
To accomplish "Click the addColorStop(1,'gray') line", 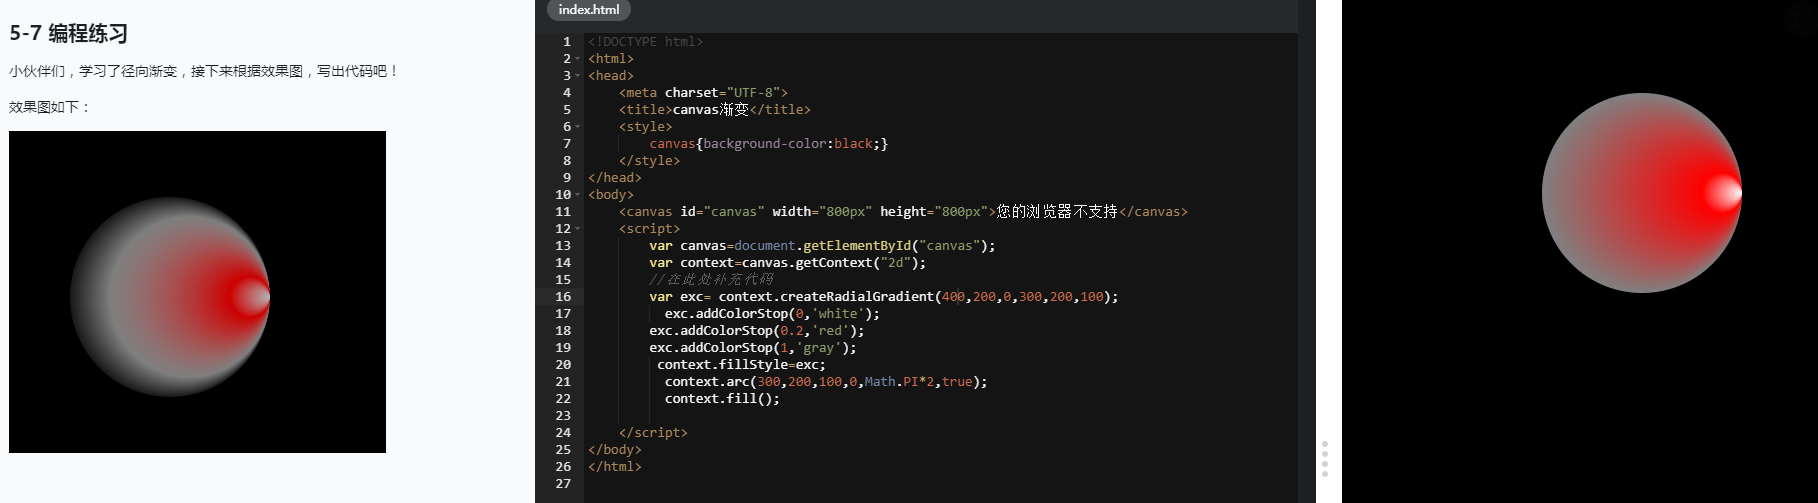I will pos(753,348).
